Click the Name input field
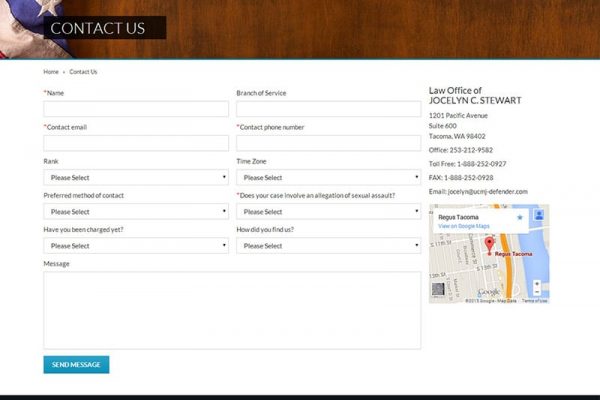The width and height of the screenshot is (600, 400). click(x=136, y=109)
